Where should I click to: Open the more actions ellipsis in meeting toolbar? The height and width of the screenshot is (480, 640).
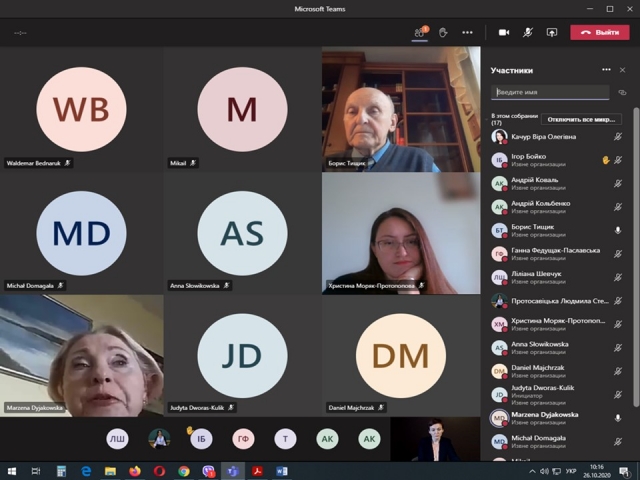(x=467, y=32)
